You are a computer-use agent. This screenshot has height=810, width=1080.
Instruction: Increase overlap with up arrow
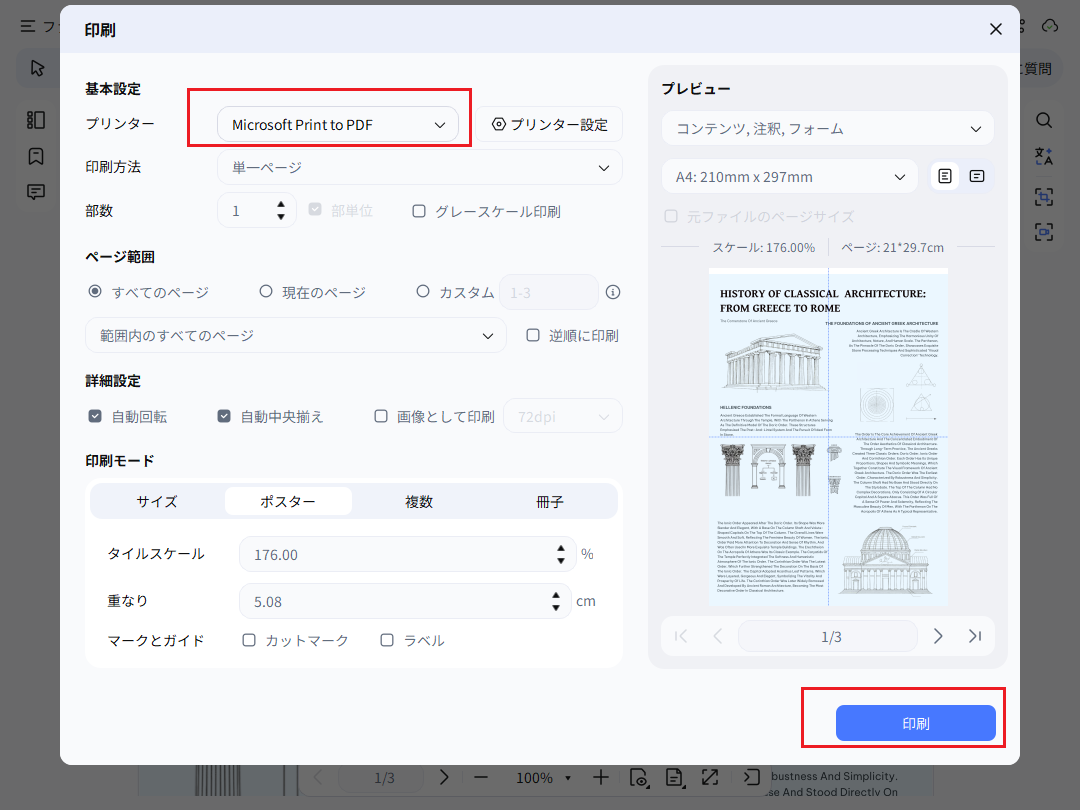(x=556, y=596)
